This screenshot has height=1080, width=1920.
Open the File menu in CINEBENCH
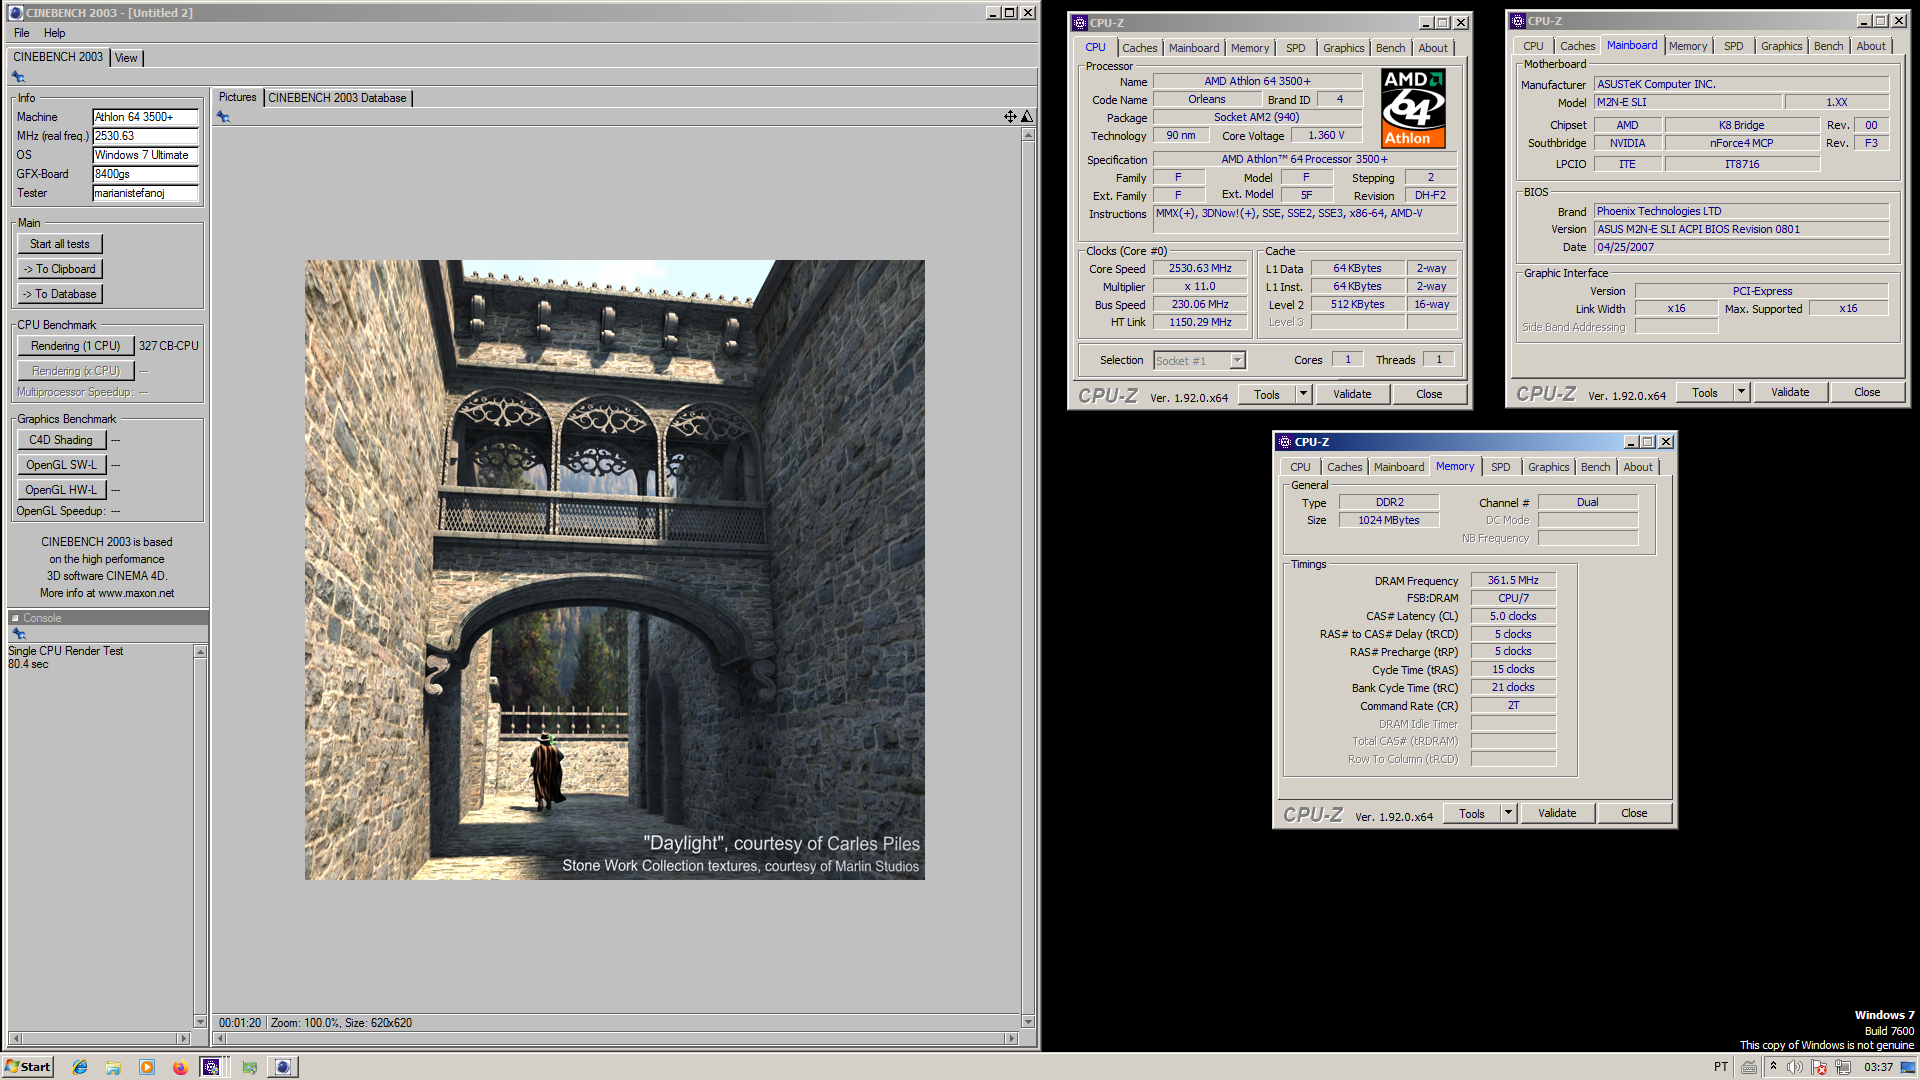22,33
